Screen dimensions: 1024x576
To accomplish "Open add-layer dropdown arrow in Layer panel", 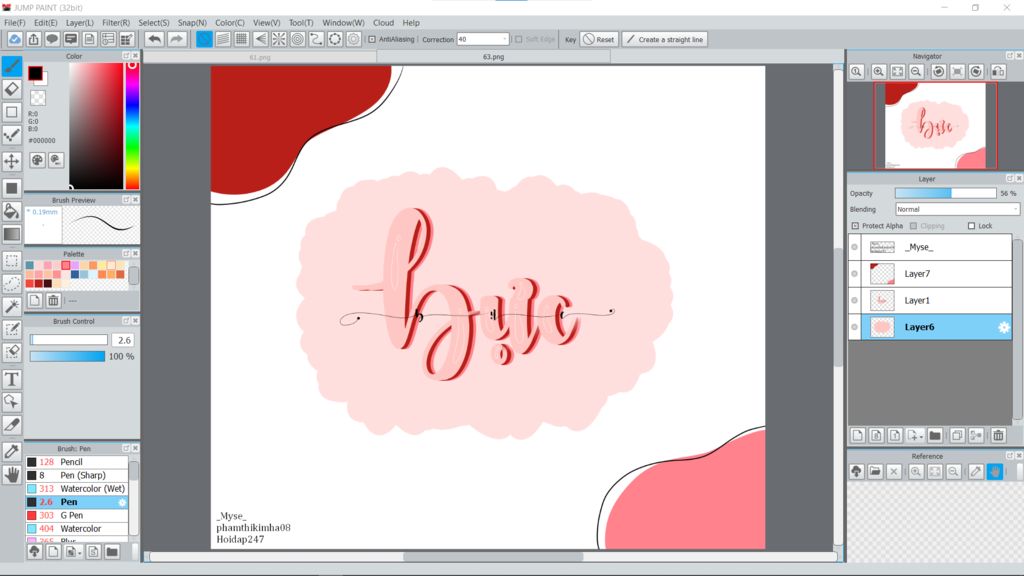I will [921, 436].
